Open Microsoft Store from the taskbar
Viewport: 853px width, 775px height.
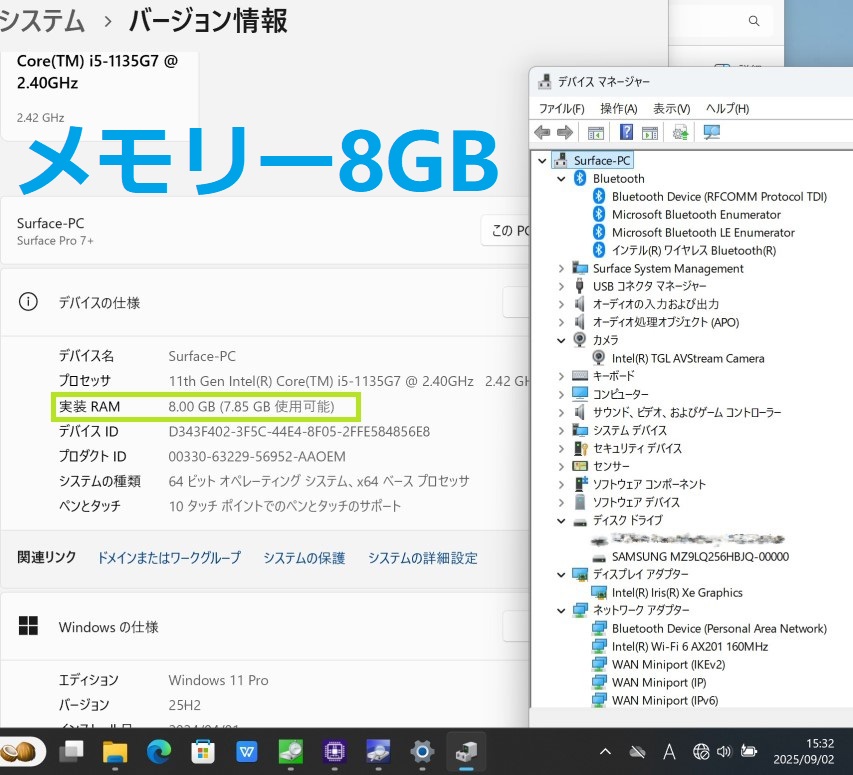203,750
